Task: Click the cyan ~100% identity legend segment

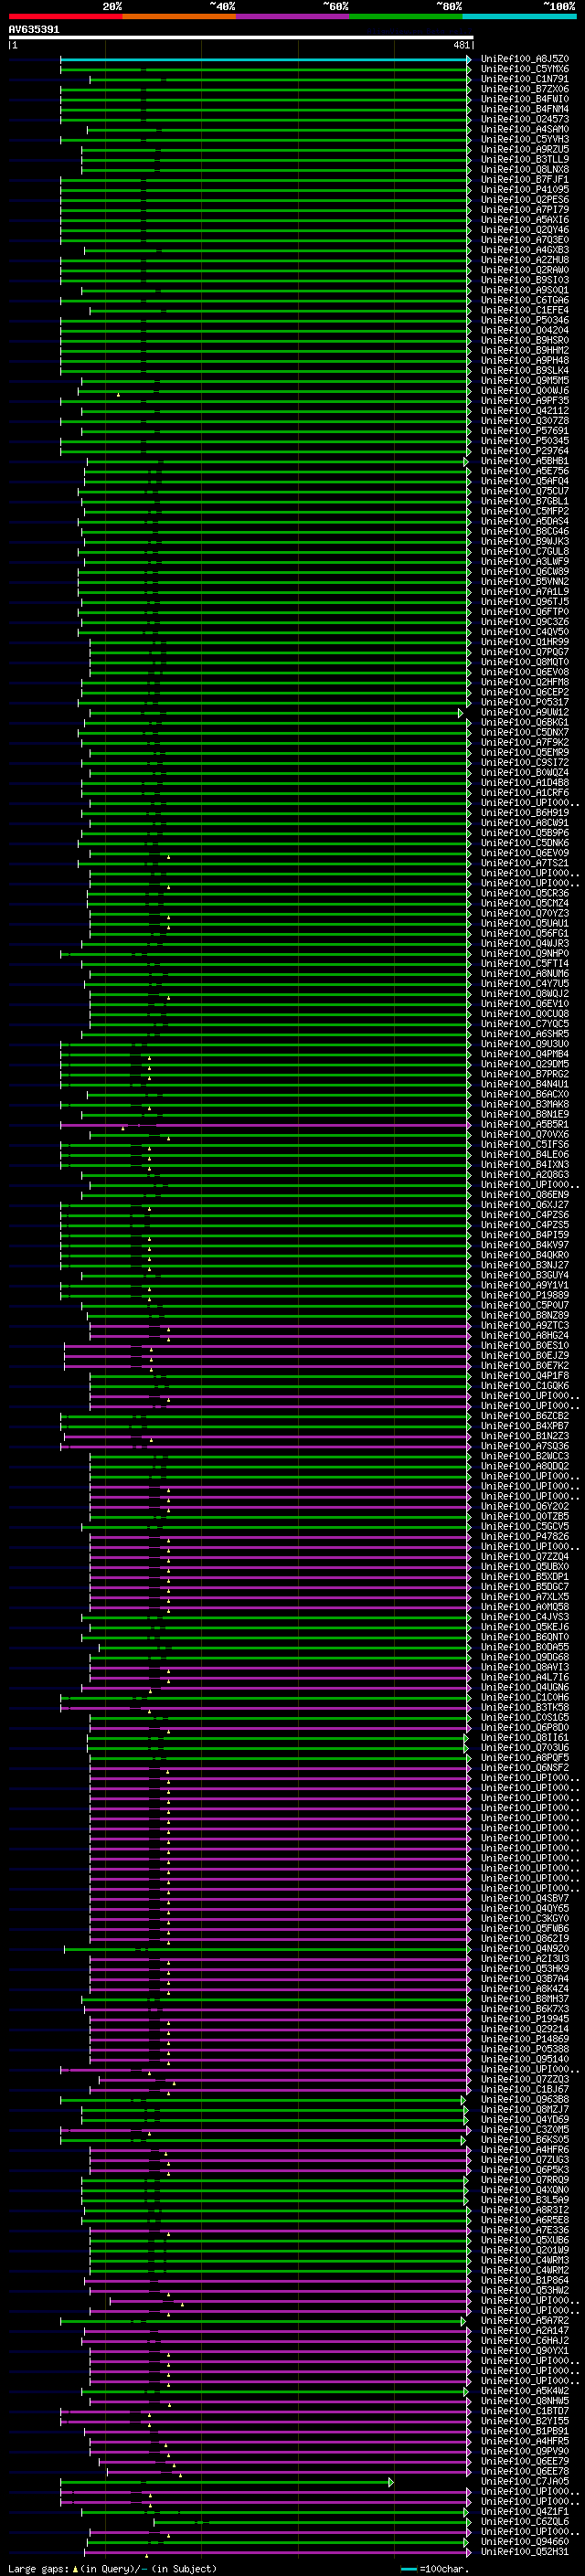Action: (519, 16)
